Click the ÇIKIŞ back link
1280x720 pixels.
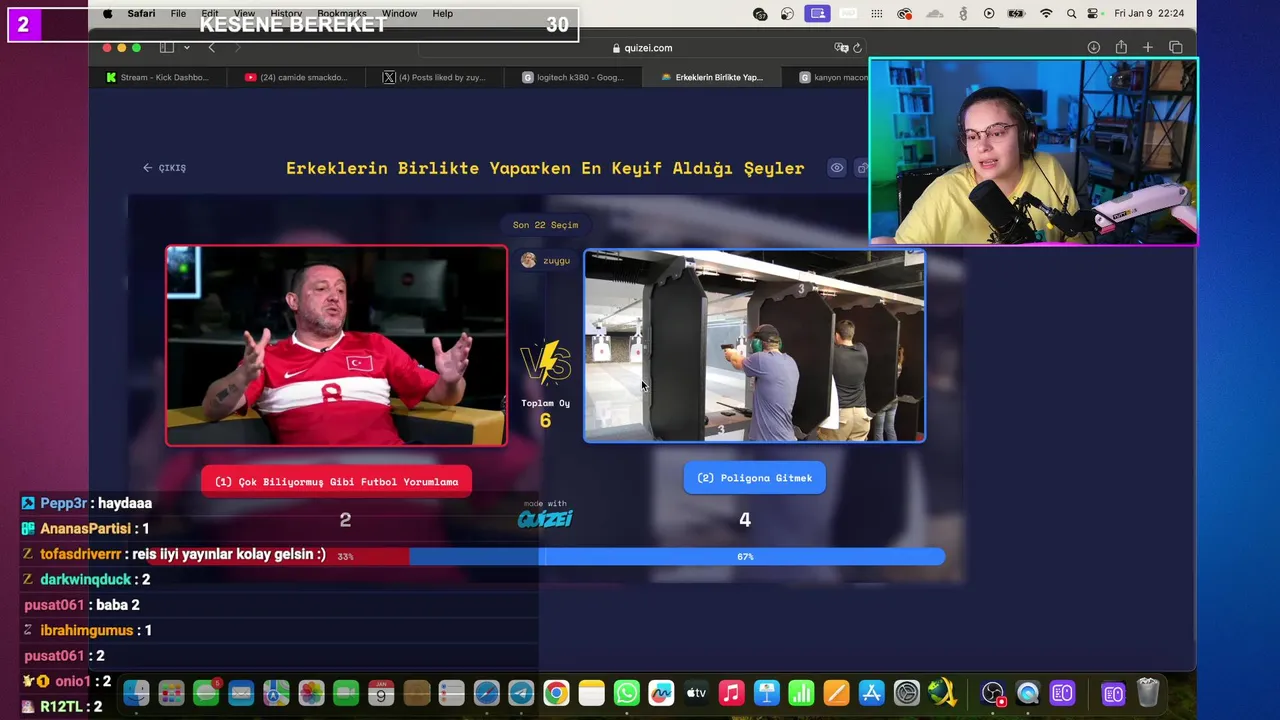click(165, 168)
